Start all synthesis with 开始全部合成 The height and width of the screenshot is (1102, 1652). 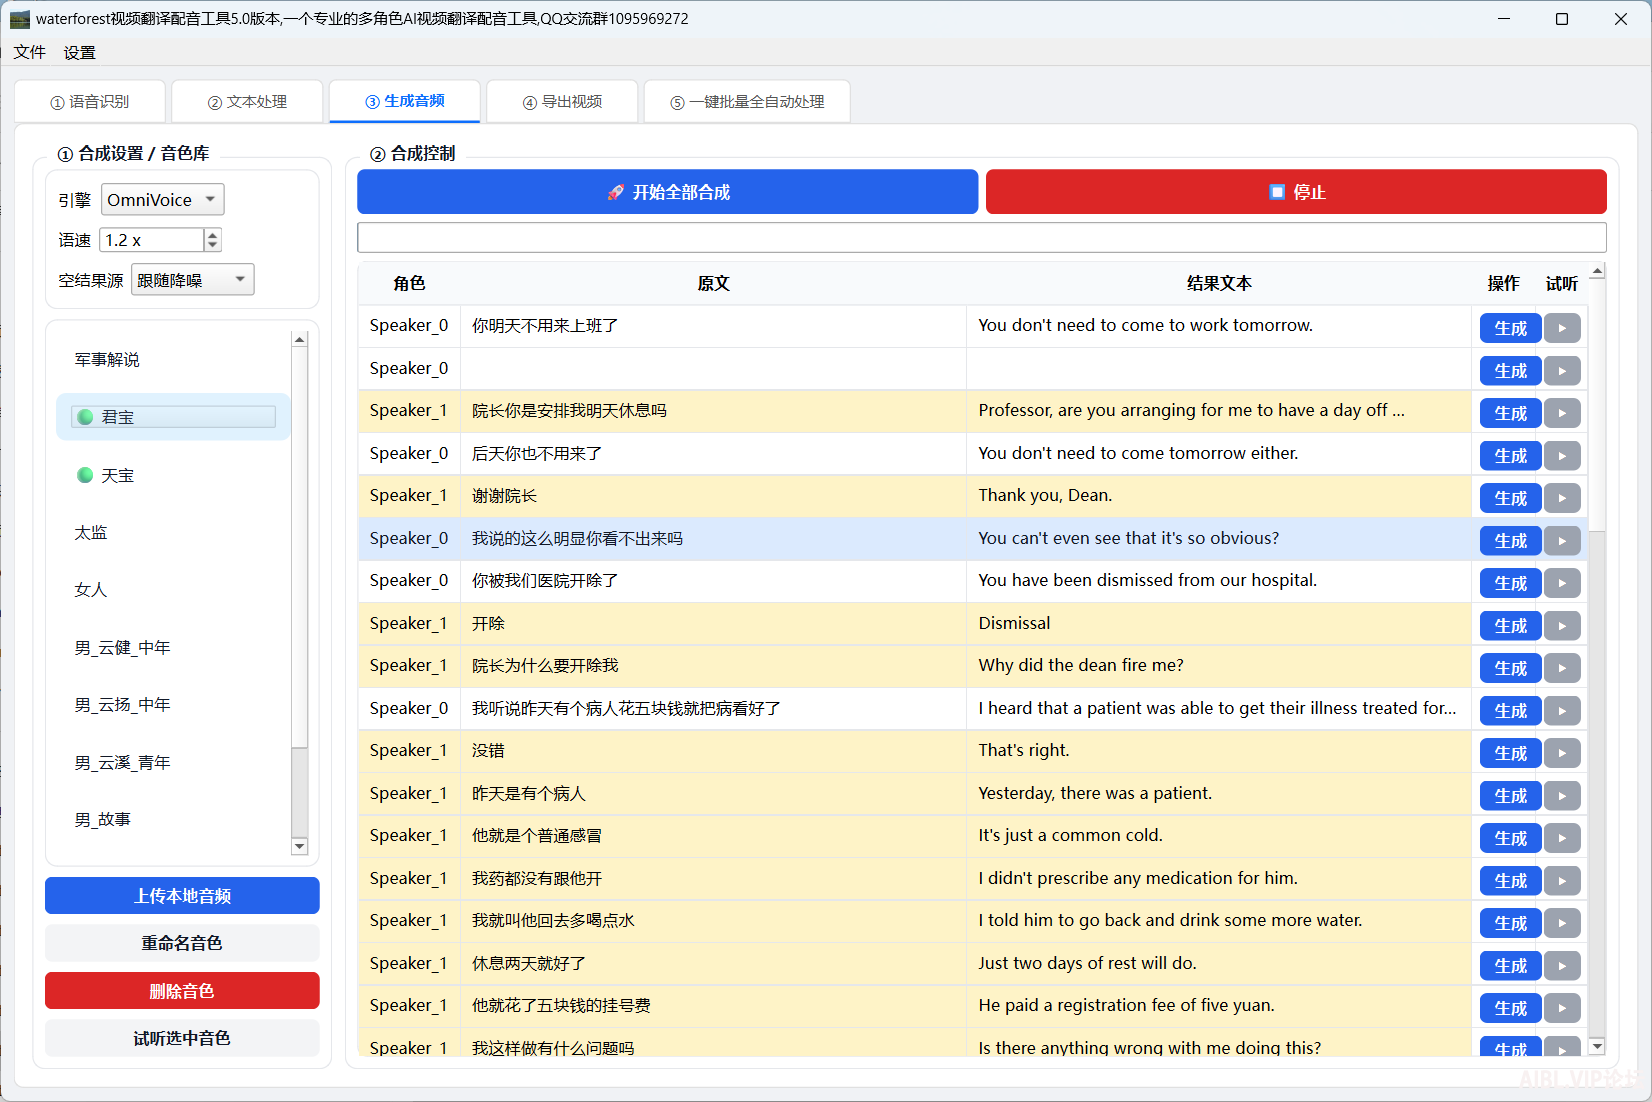667,192
